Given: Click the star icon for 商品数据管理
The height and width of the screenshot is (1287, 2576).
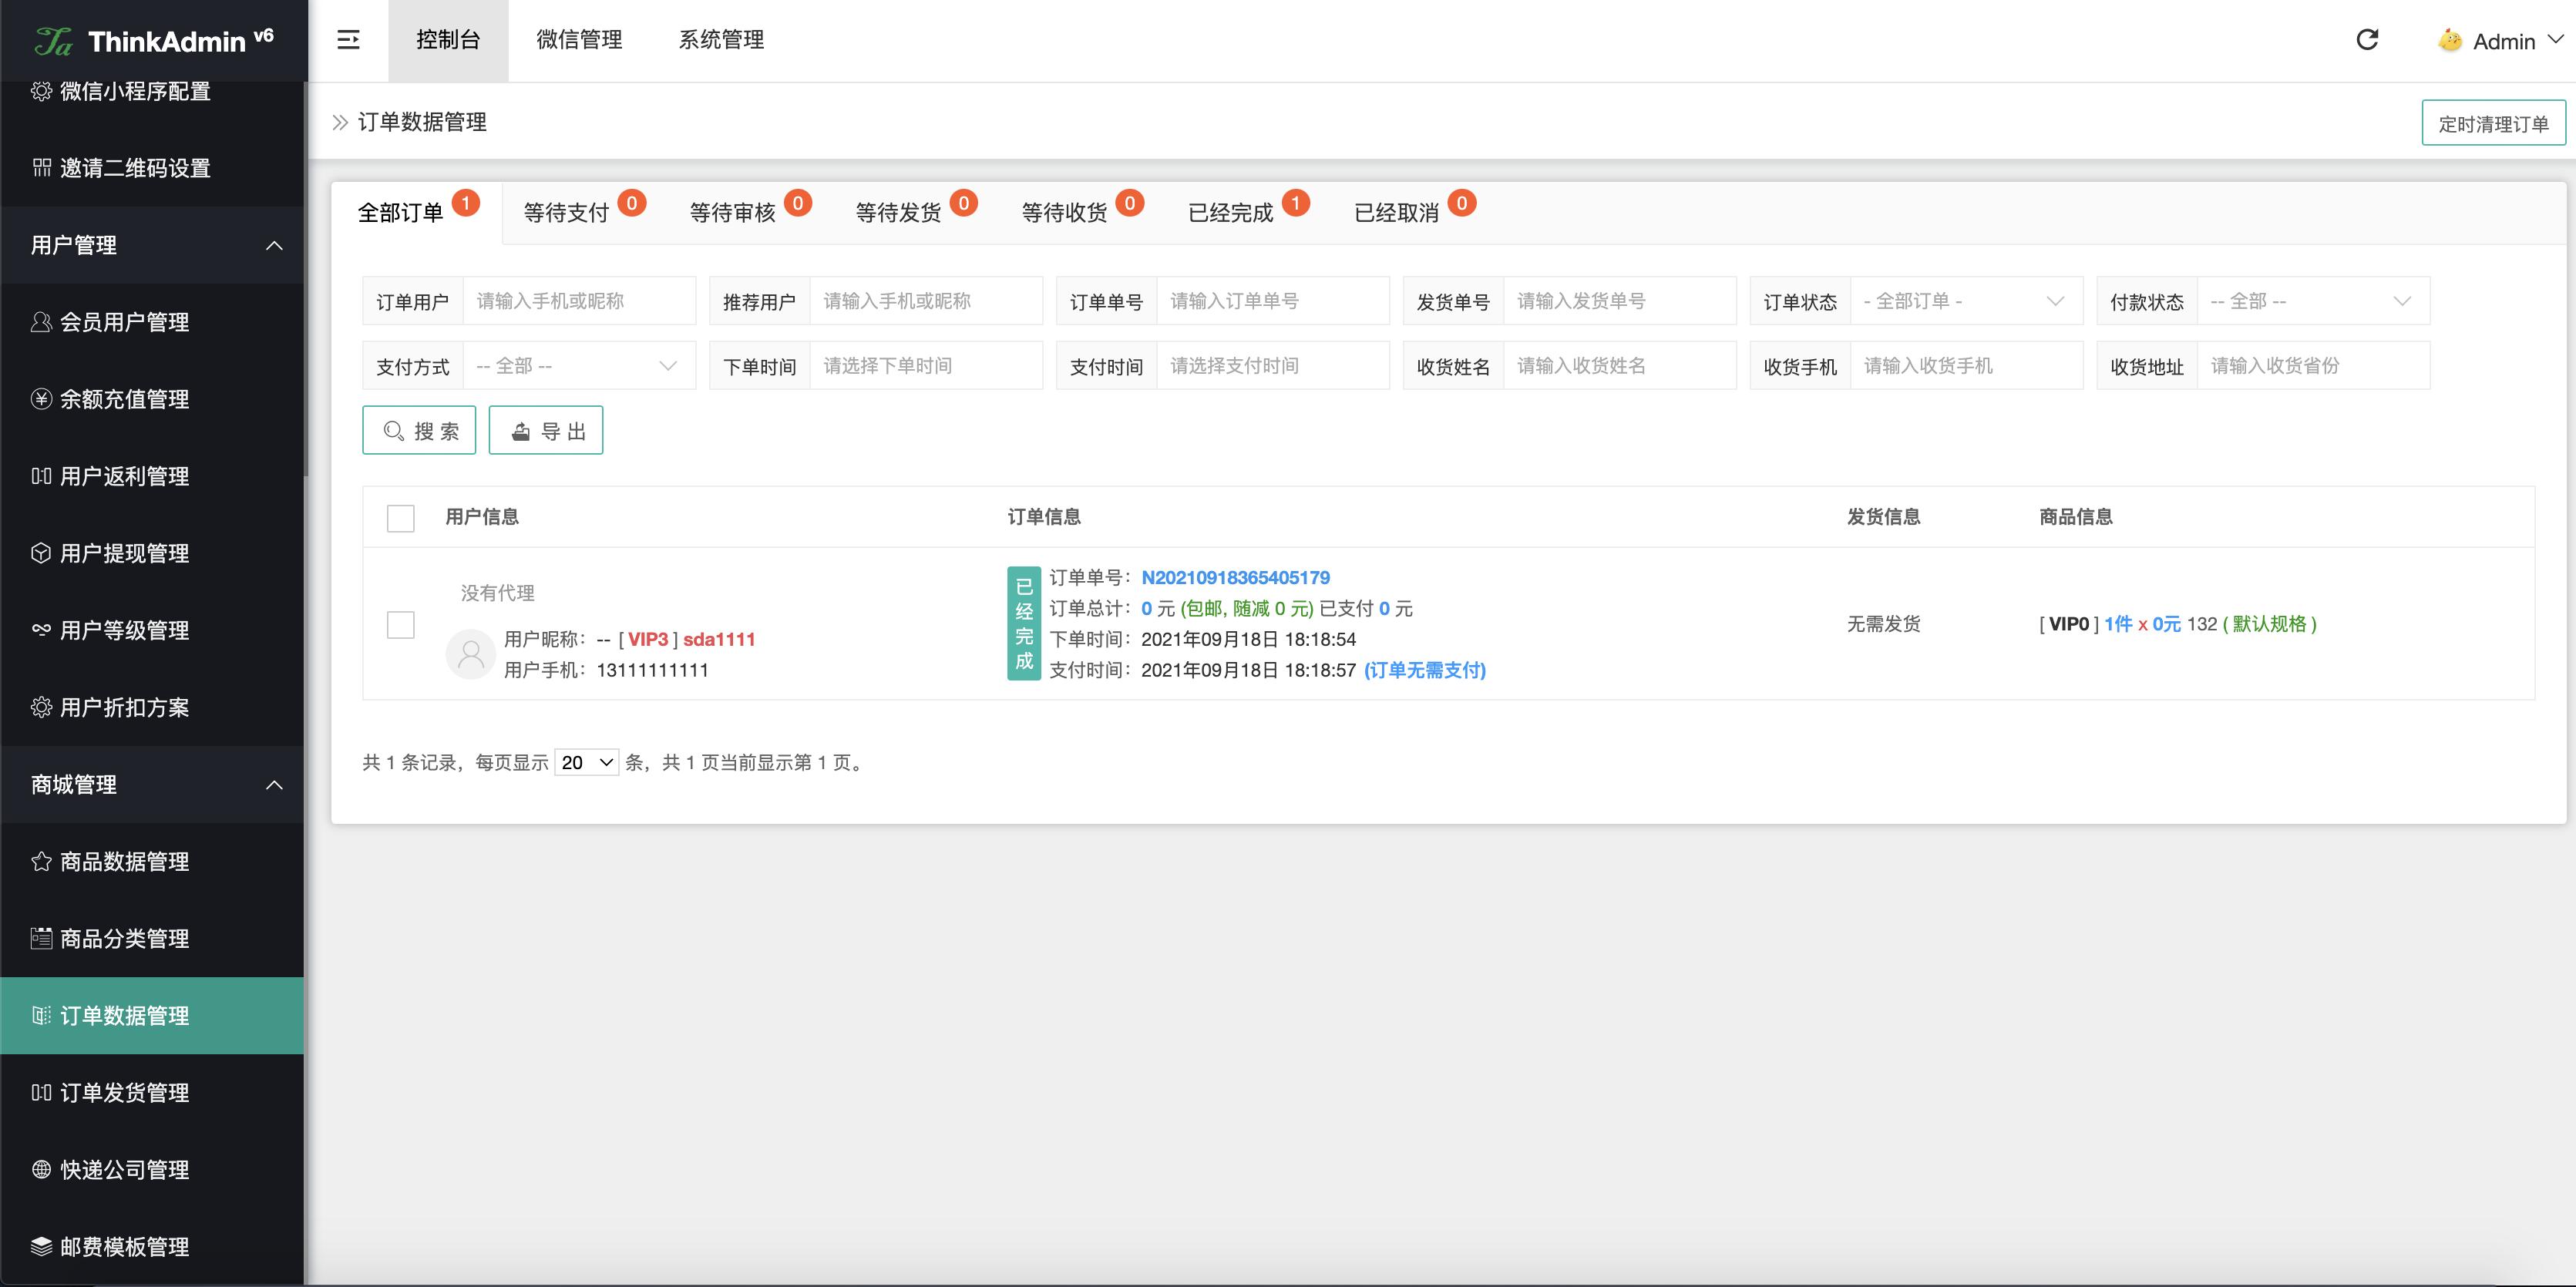Looking at the screenshot, I should click(41, 861).
